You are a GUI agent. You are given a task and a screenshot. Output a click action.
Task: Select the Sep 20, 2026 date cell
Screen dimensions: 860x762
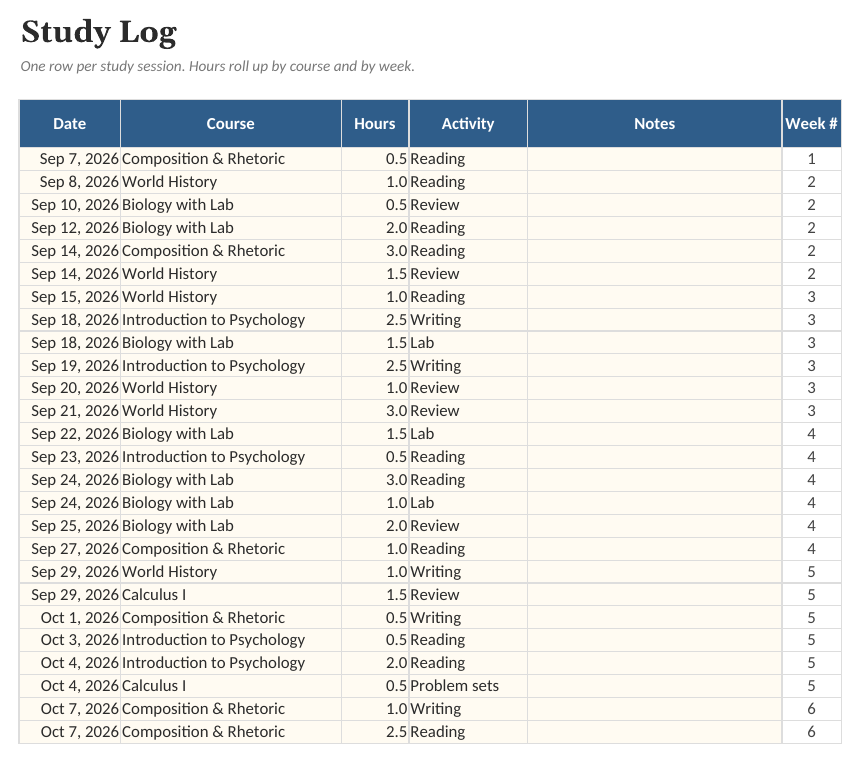70,388
